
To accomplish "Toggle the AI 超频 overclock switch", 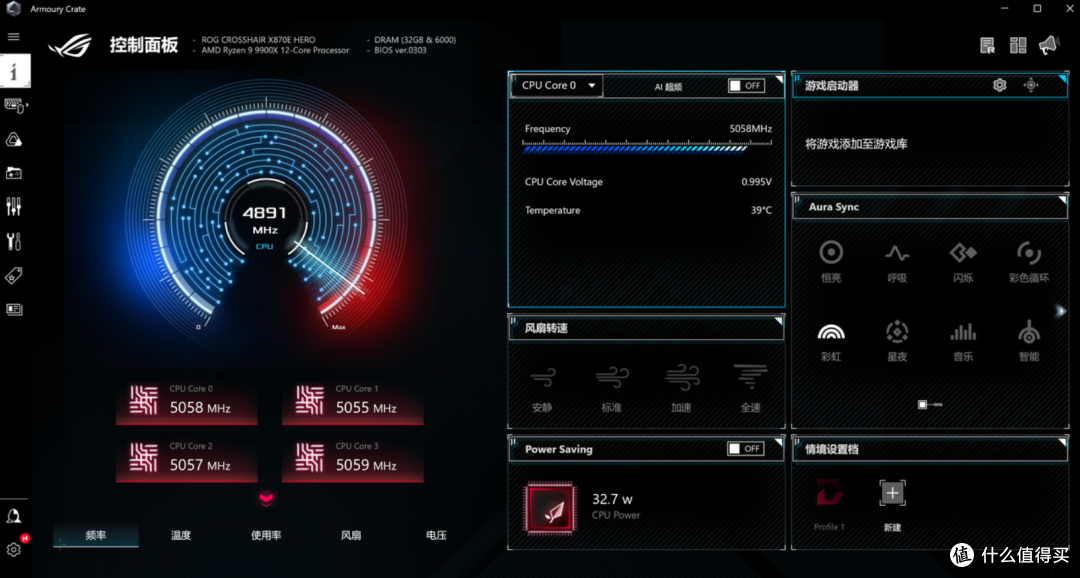I will pyautogui.click(x=746, y=85).
